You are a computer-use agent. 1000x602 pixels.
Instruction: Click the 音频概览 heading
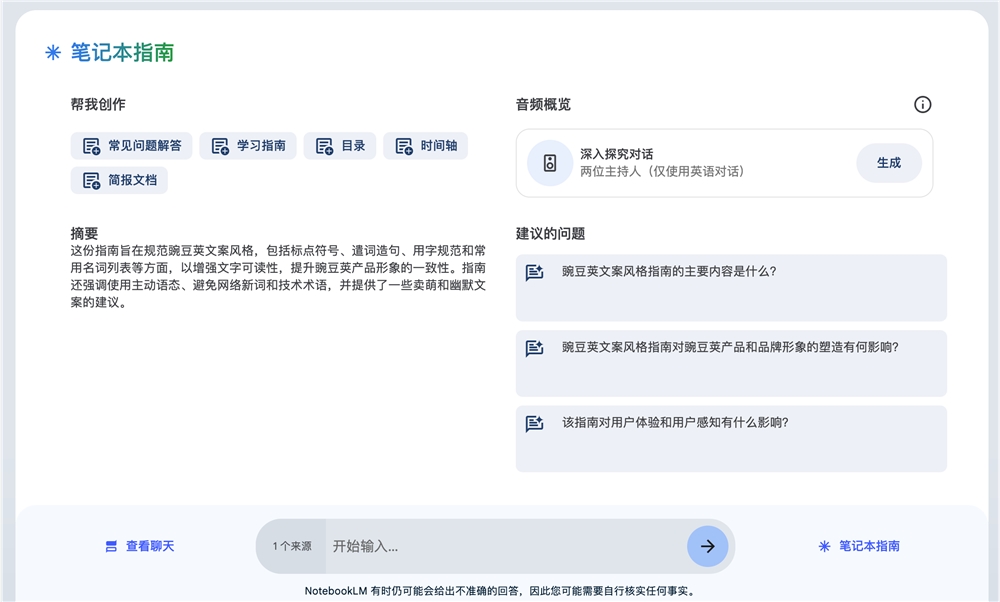point(543,105)
